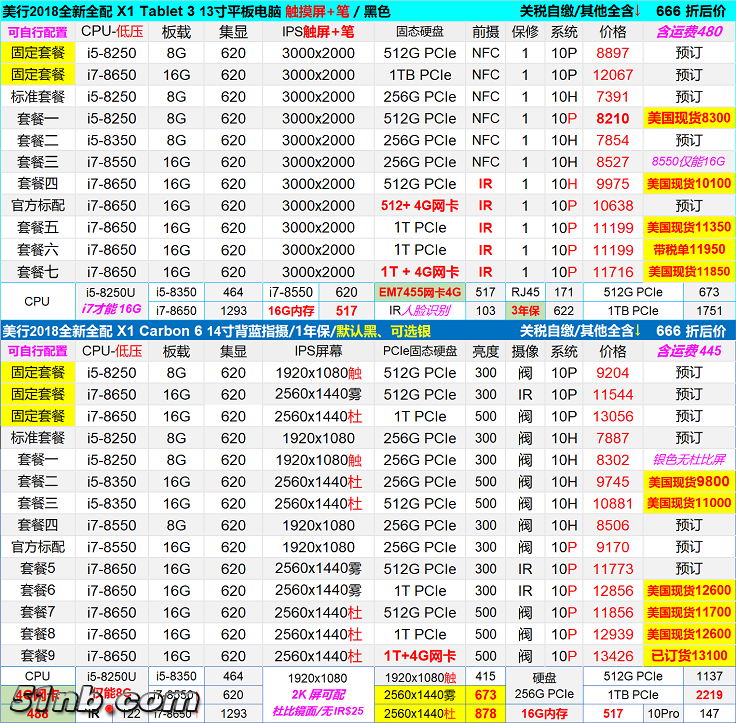Image resolution: width=736 pixels, height=723 pixels.
Task: Click the 512+ 4G网卡 storage cell
Action: point(420,206)
